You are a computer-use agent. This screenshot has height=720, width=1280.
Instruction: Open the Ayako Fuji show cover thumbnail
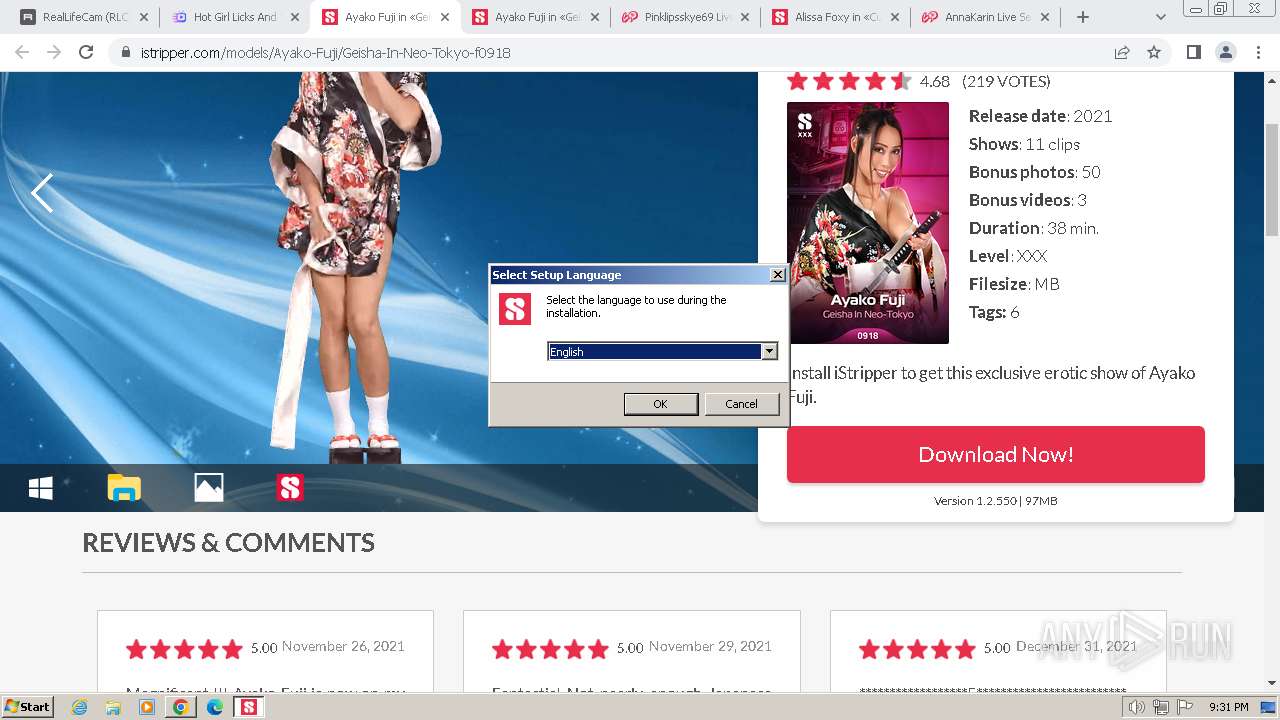coord(868,223)
